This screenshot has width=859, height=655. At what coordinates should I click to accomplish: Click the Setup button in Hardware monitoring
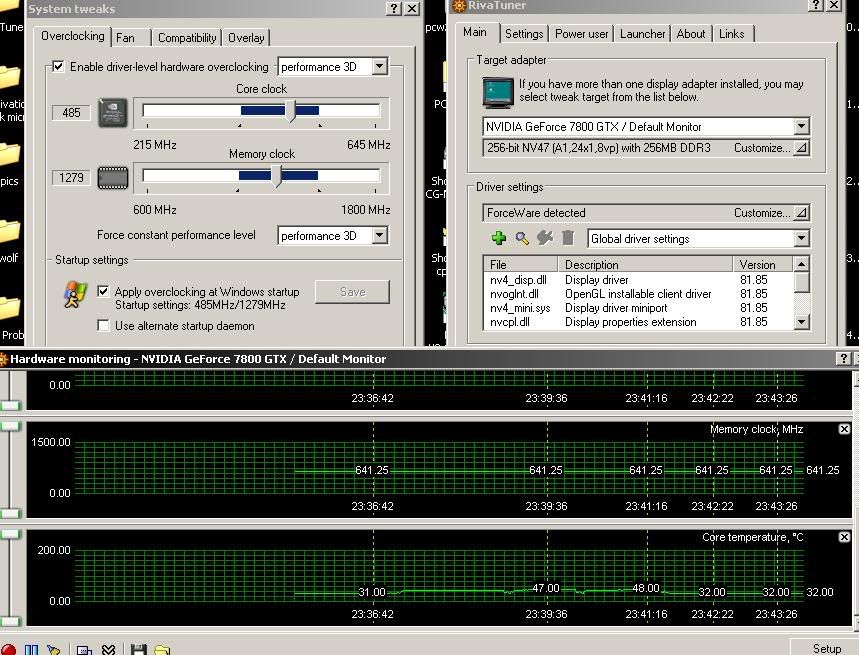tap(826, 648)
